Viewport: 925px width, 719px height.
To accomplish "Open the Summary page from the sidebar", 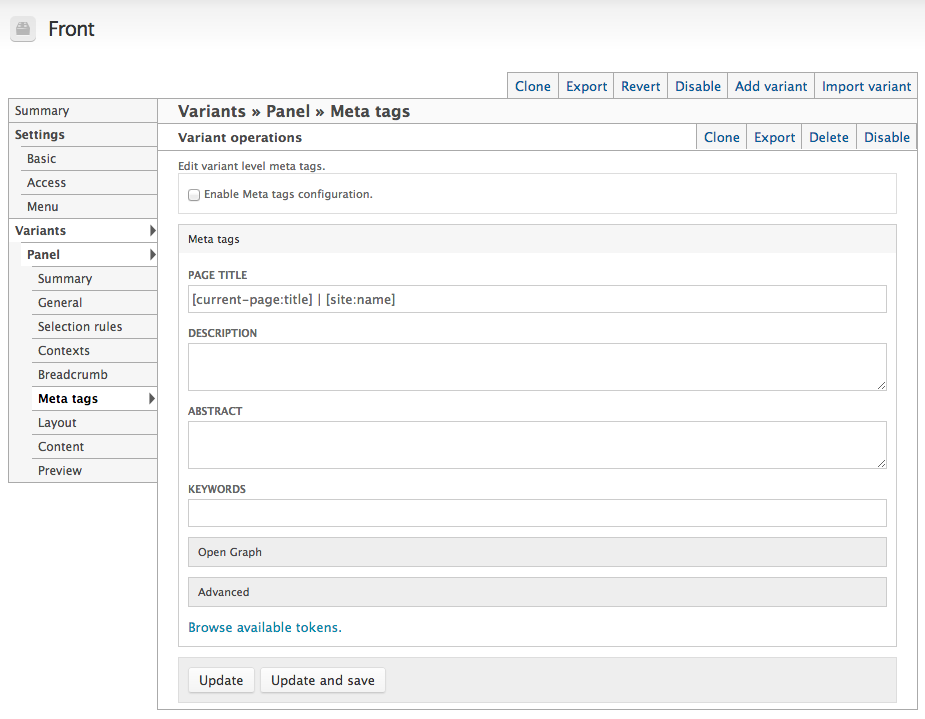I will click(42, 110).
